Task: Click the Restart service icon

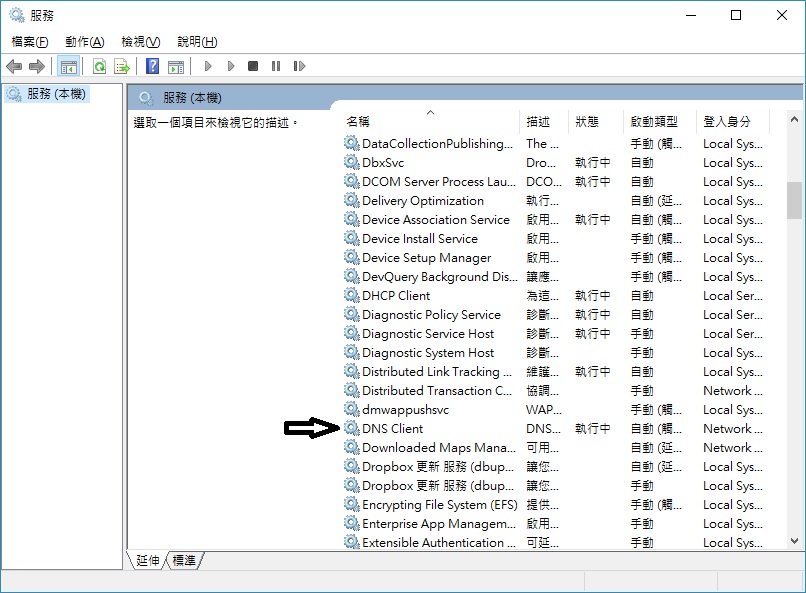Action: point(299,66)
